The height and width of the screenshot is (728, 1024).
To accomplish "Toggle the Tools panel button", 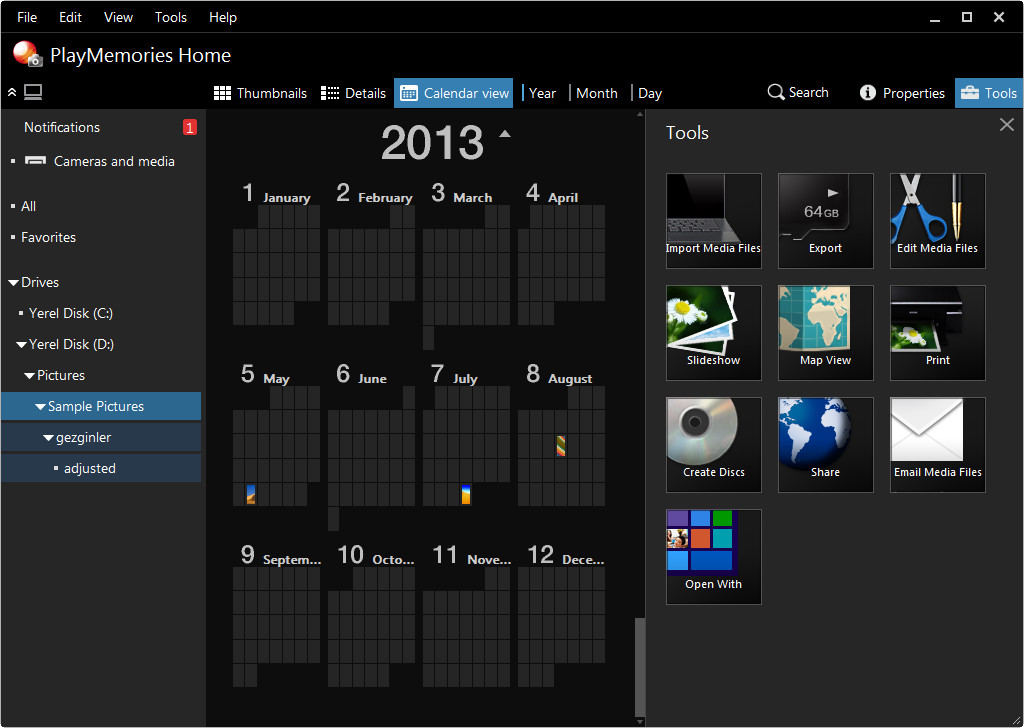I will [x=989, y=93].
